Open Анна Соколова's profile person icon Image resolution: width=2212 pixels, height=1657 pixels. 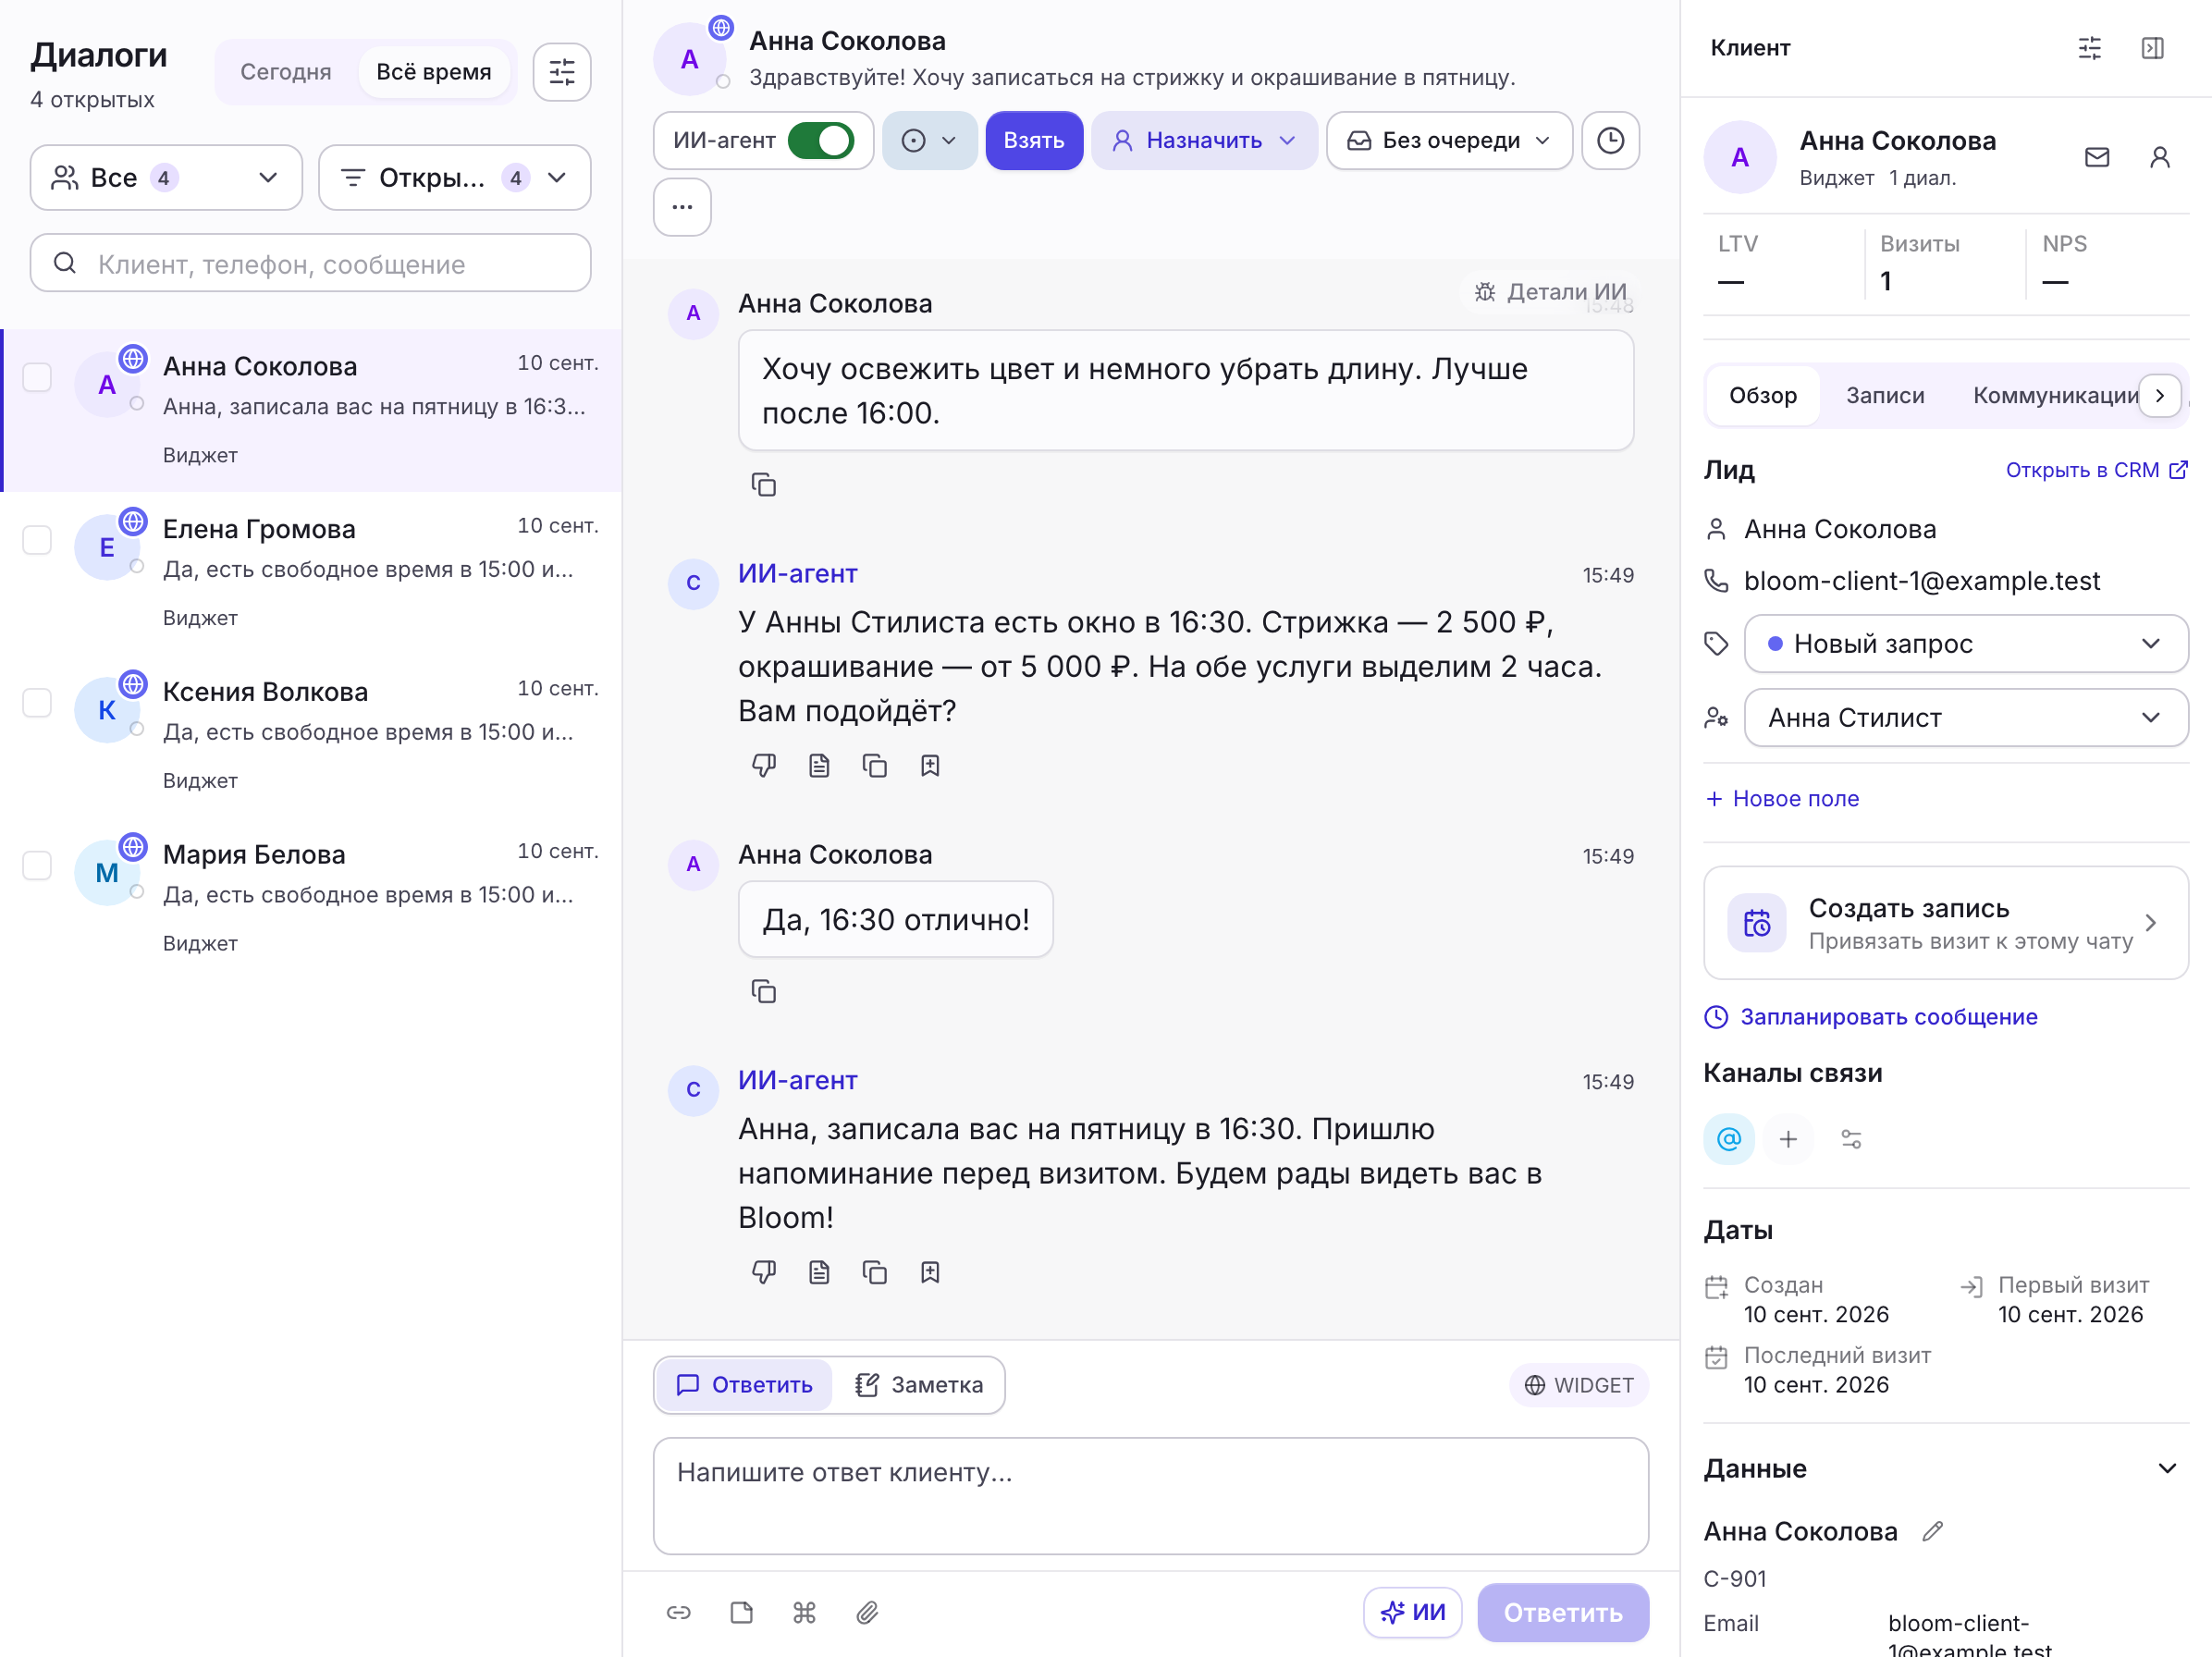point(2159,157)
